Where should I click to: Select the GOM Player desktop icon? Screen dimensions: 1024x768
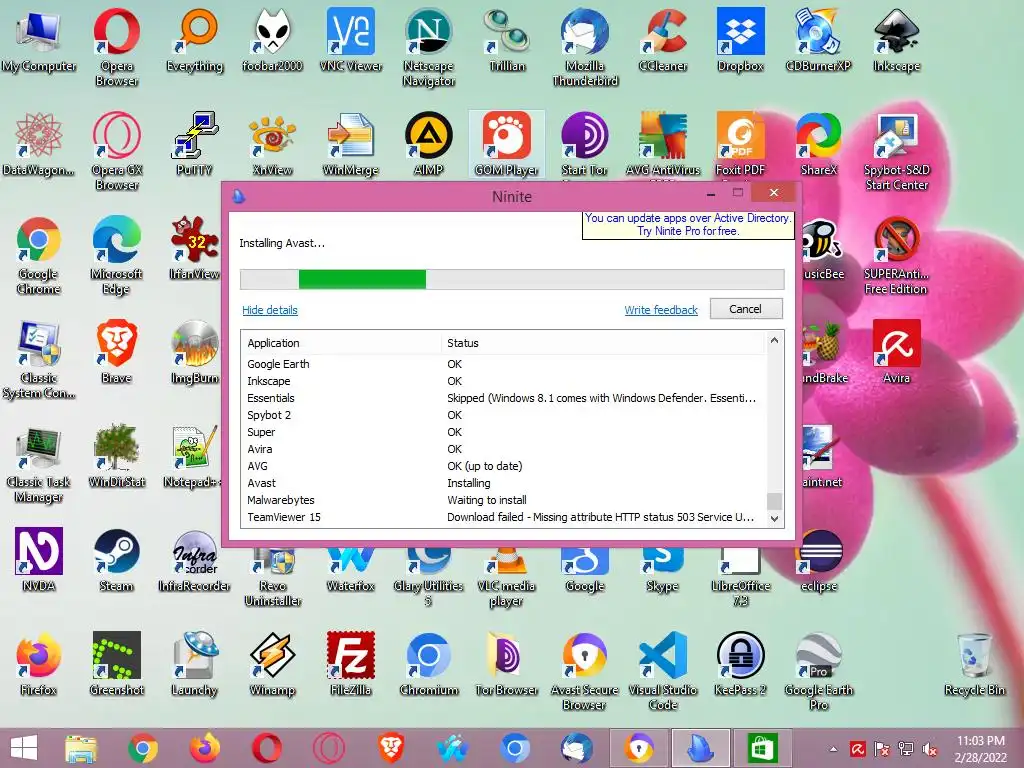[x=507, y=144]
